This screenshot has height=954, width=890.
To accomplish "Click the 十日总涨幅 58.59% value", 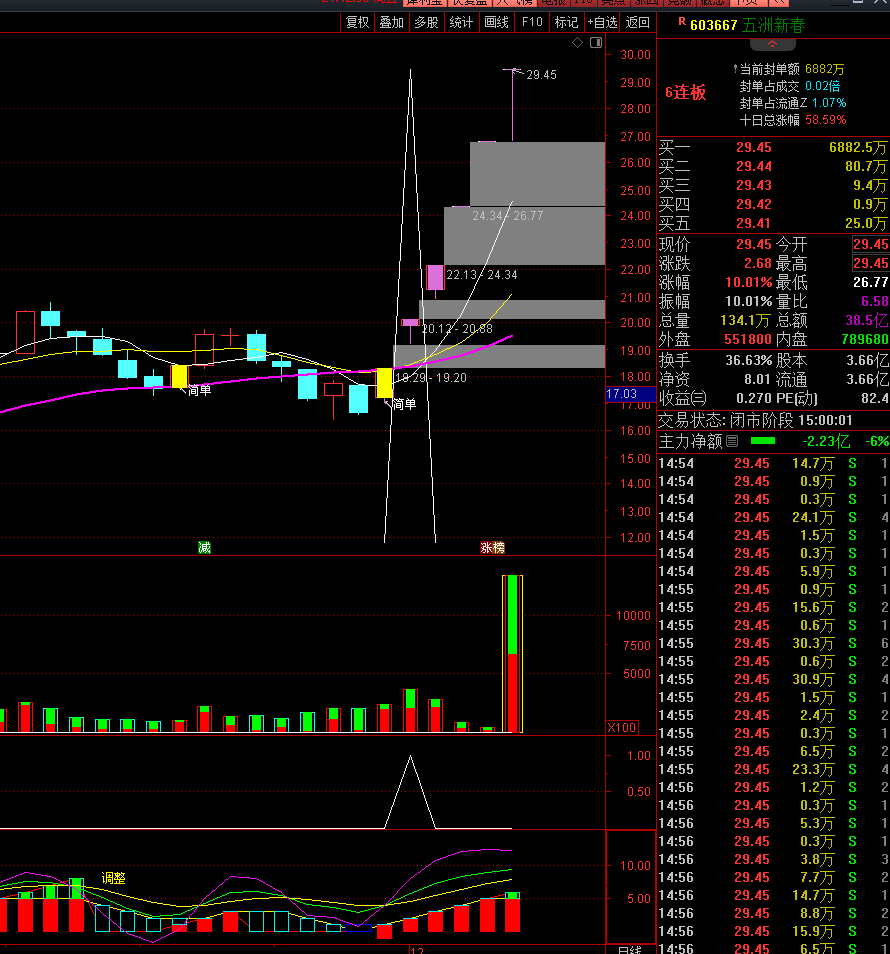I will 826,120.
